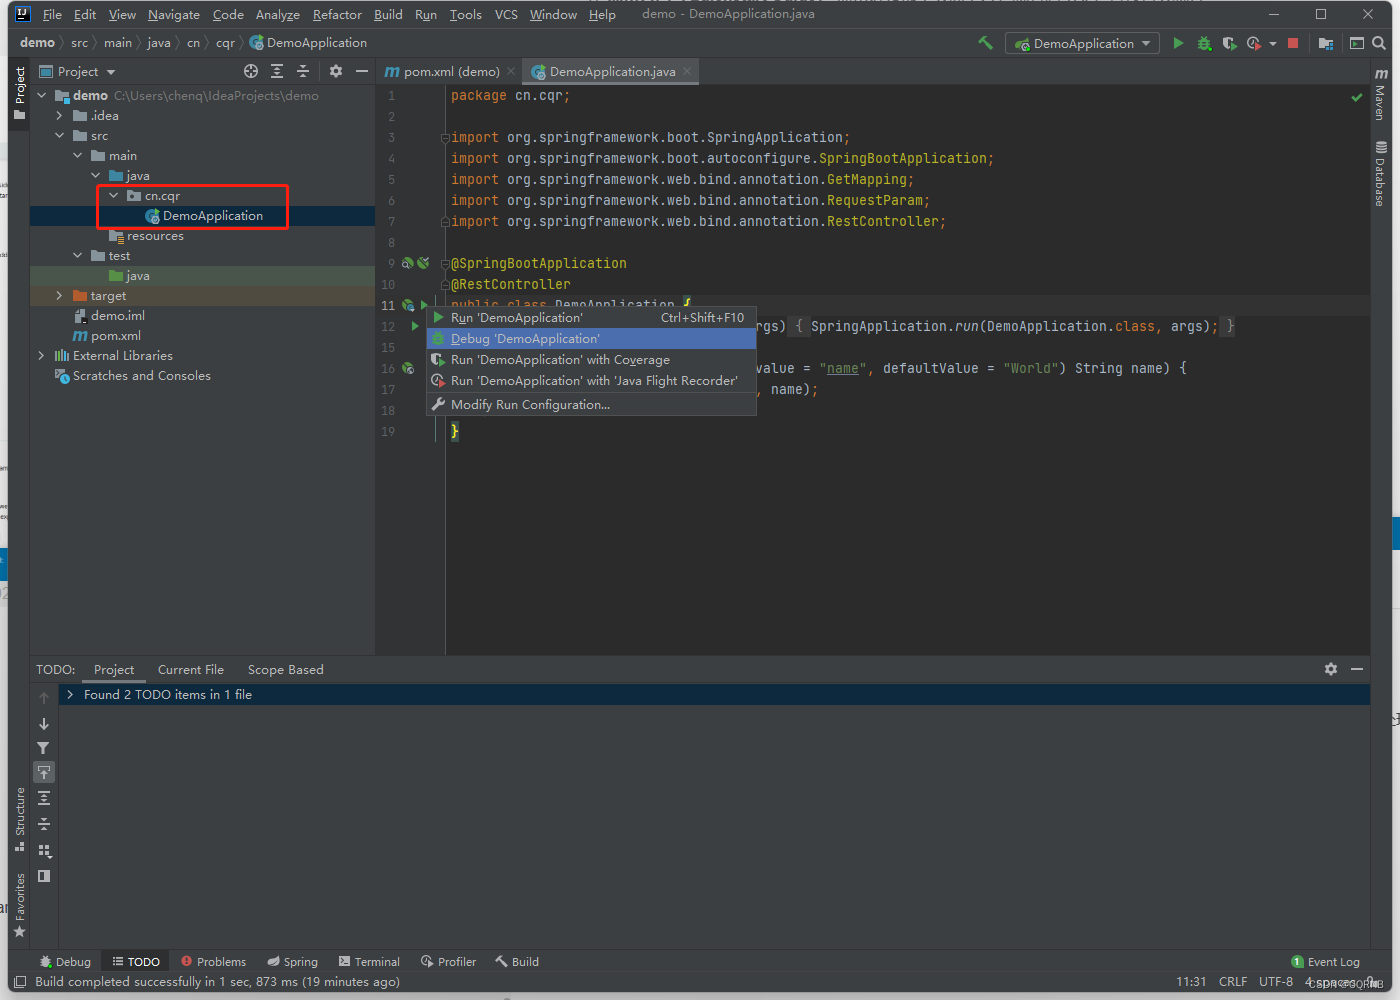Open the Terminal tool window
This screenshot has height=1000, width=1400.
pos(369,961)
